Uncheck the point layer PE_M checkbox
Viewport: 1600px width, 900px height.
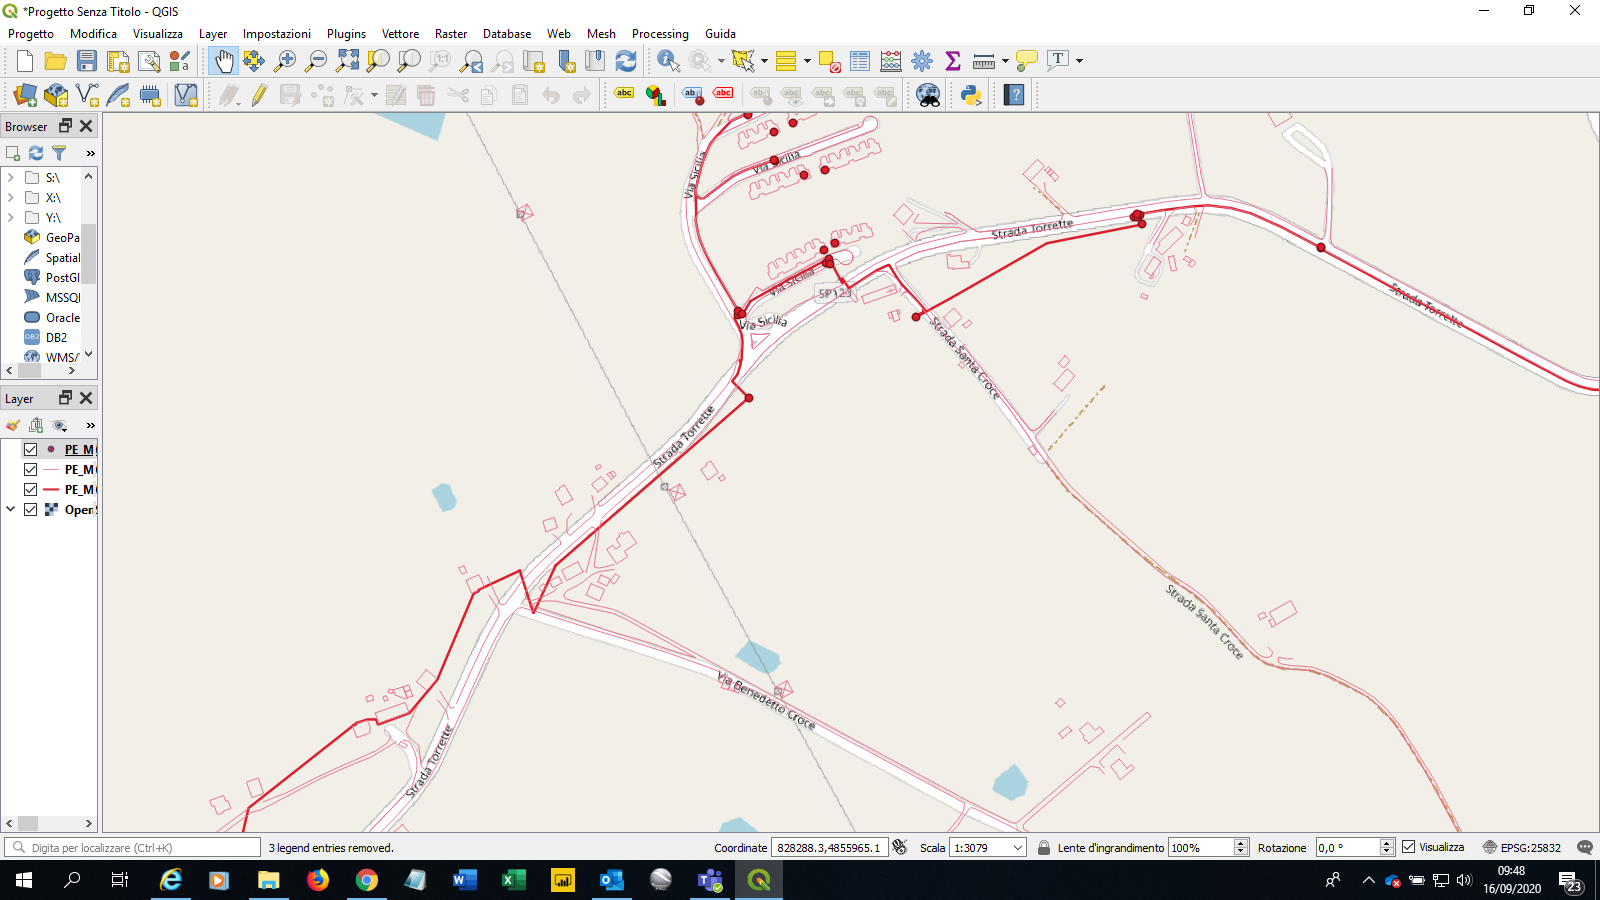tap(31, 450)
